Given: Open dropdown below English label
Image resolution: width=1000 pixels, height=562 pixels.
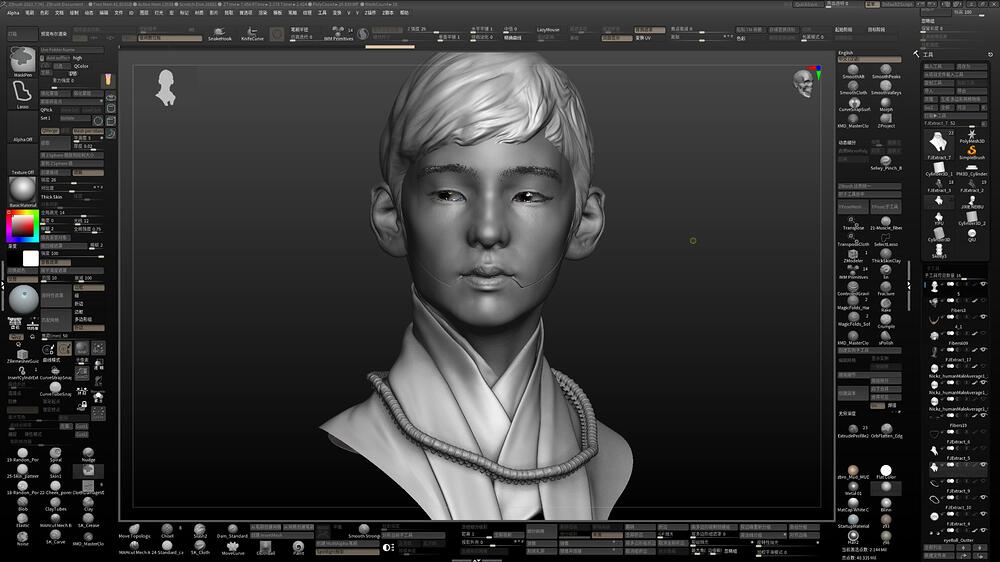Looking at the screenshot, I should coord(869,59).
